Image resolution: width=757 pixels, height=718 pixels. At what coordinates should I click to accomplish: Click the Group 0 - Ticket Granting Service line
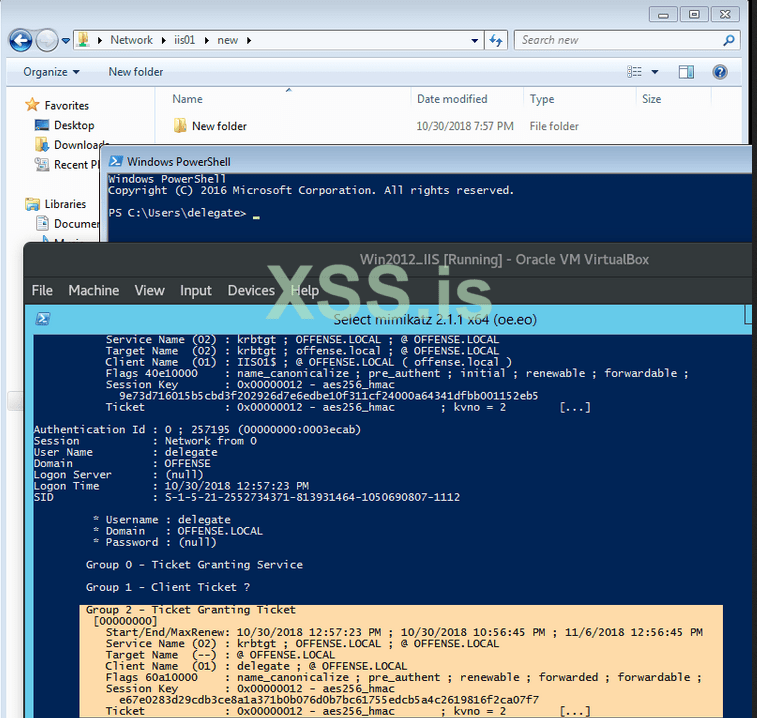[x=194, y=564]
